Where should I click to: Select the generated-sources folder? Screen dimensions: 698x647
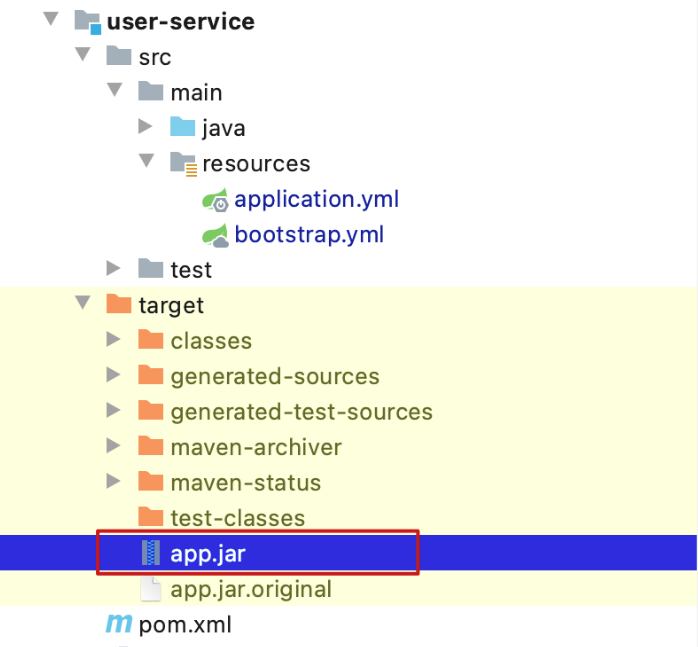[x=275, y=376]
